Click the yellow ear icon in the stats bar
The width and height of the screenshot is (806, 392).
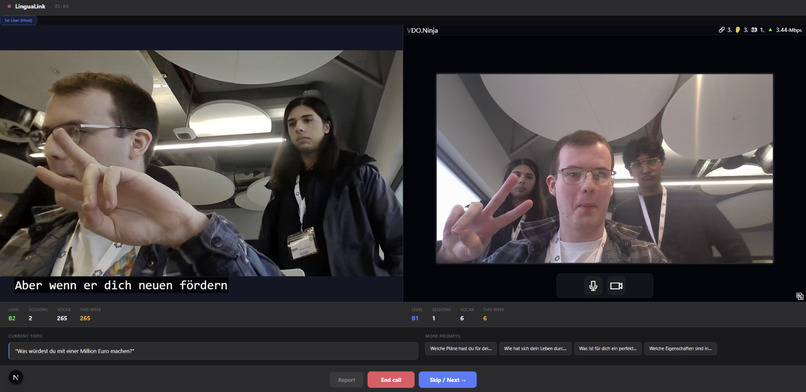click(x=738, y=30)
